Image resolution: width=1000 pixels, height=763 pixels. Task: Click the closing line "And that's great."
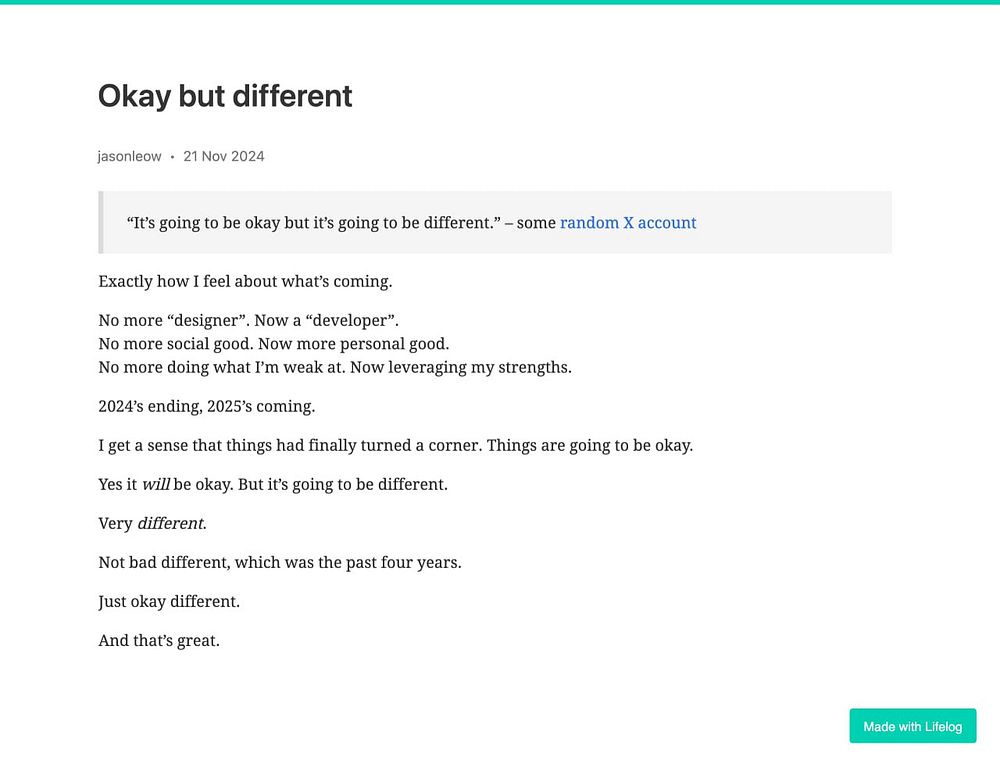click(158, 641)
